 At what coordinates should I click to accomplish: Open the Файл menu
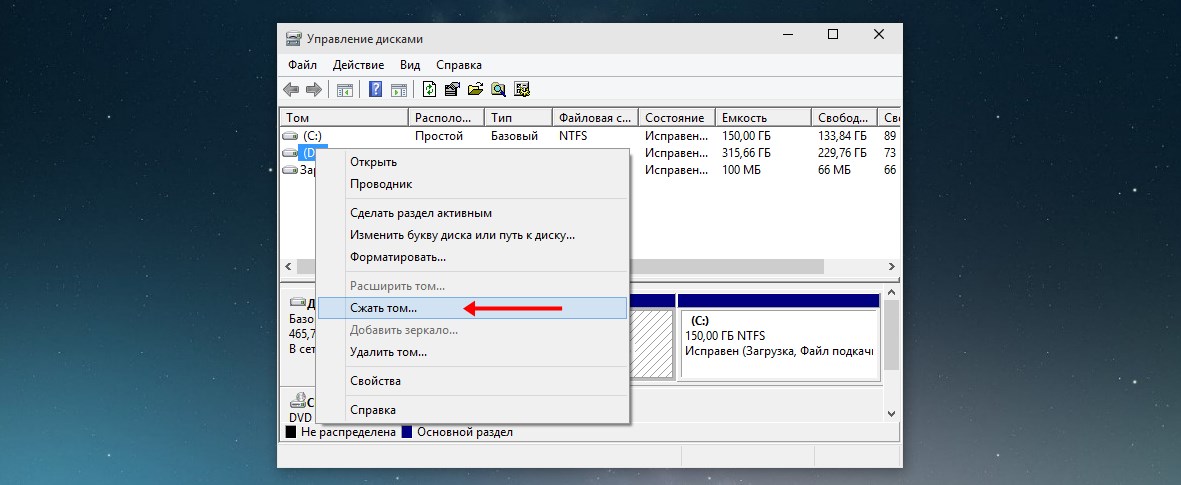point(302,64)
